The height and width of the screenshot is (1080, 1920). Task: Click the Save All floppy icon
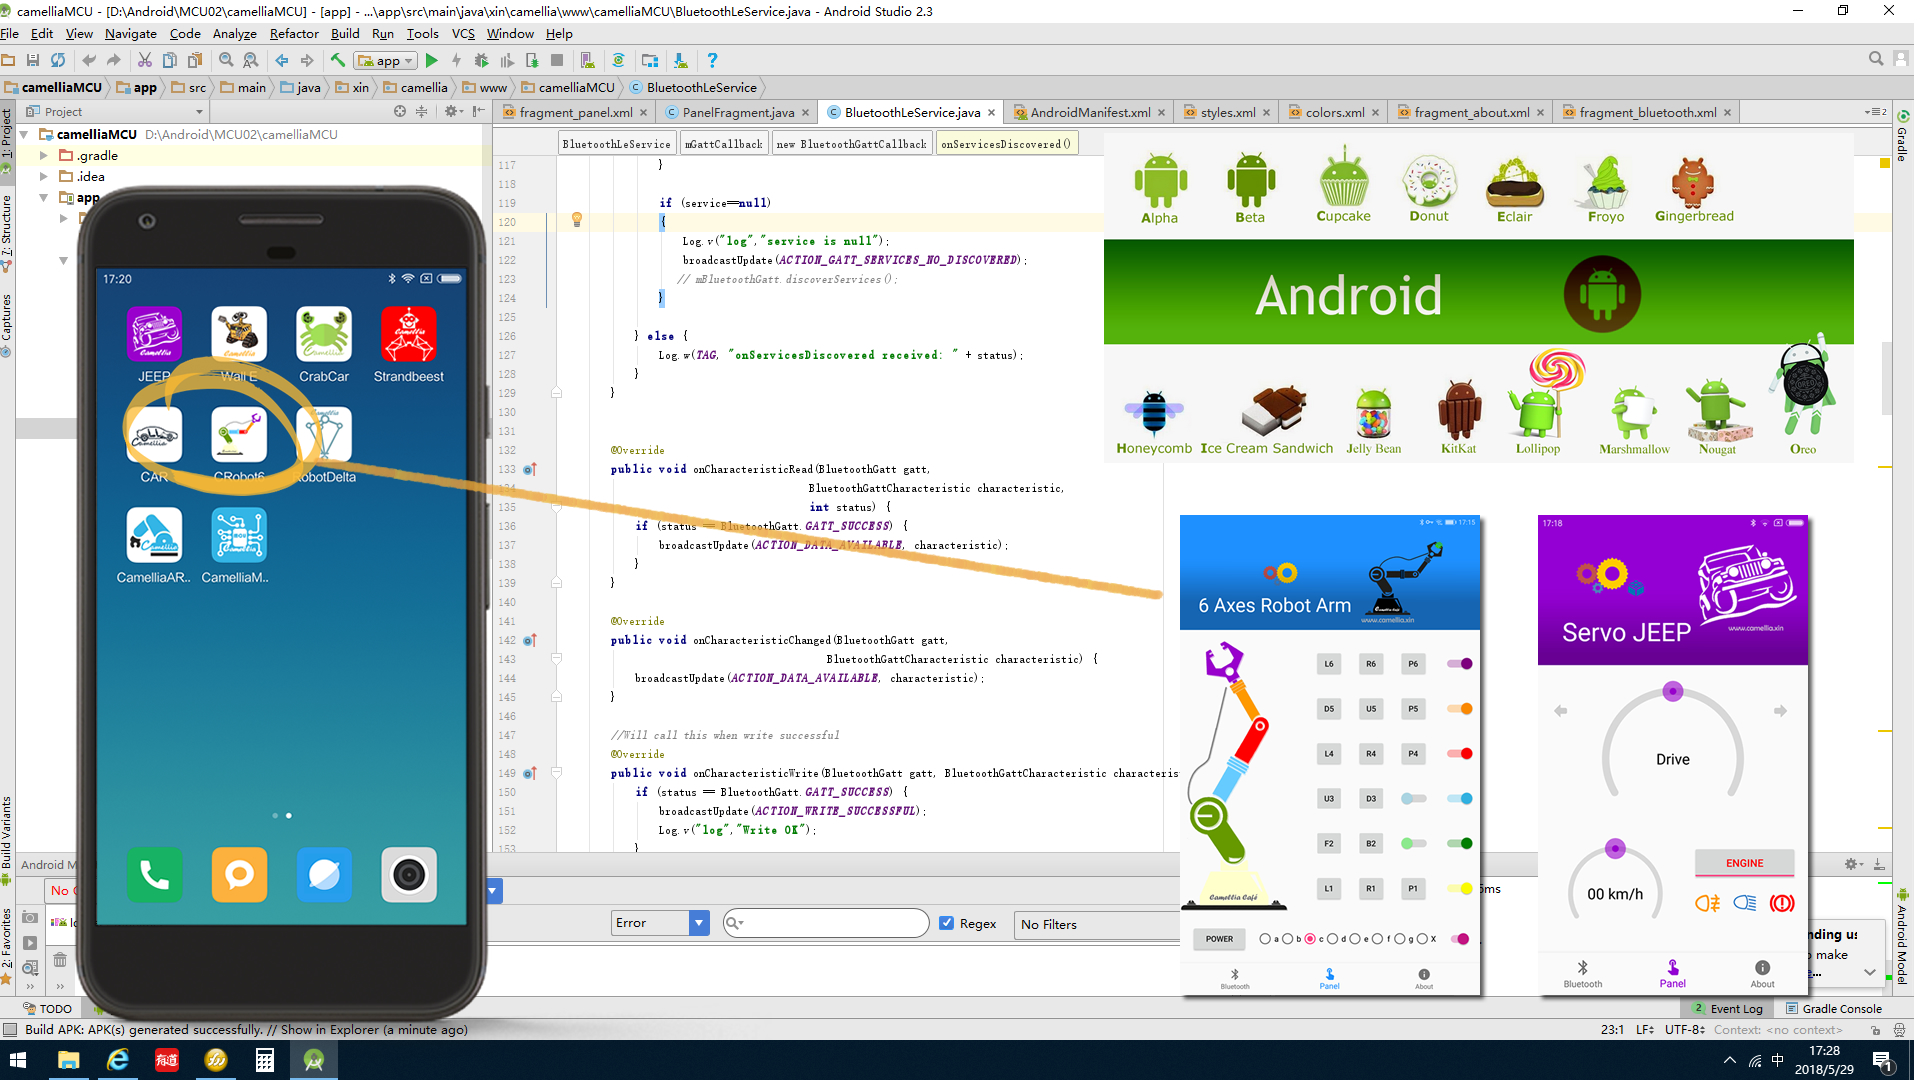tap(33, 61)
